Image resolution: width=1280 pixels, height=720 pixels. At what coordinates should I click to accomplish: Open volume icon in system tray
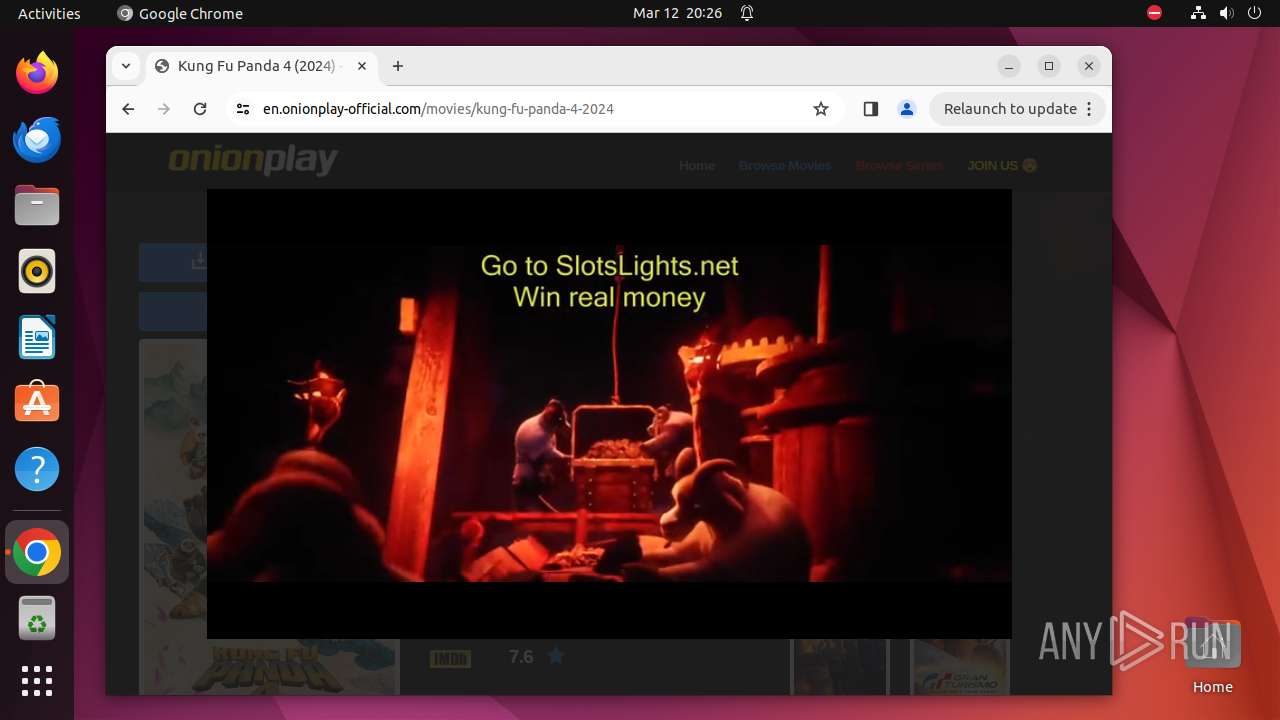point(1227,13)
